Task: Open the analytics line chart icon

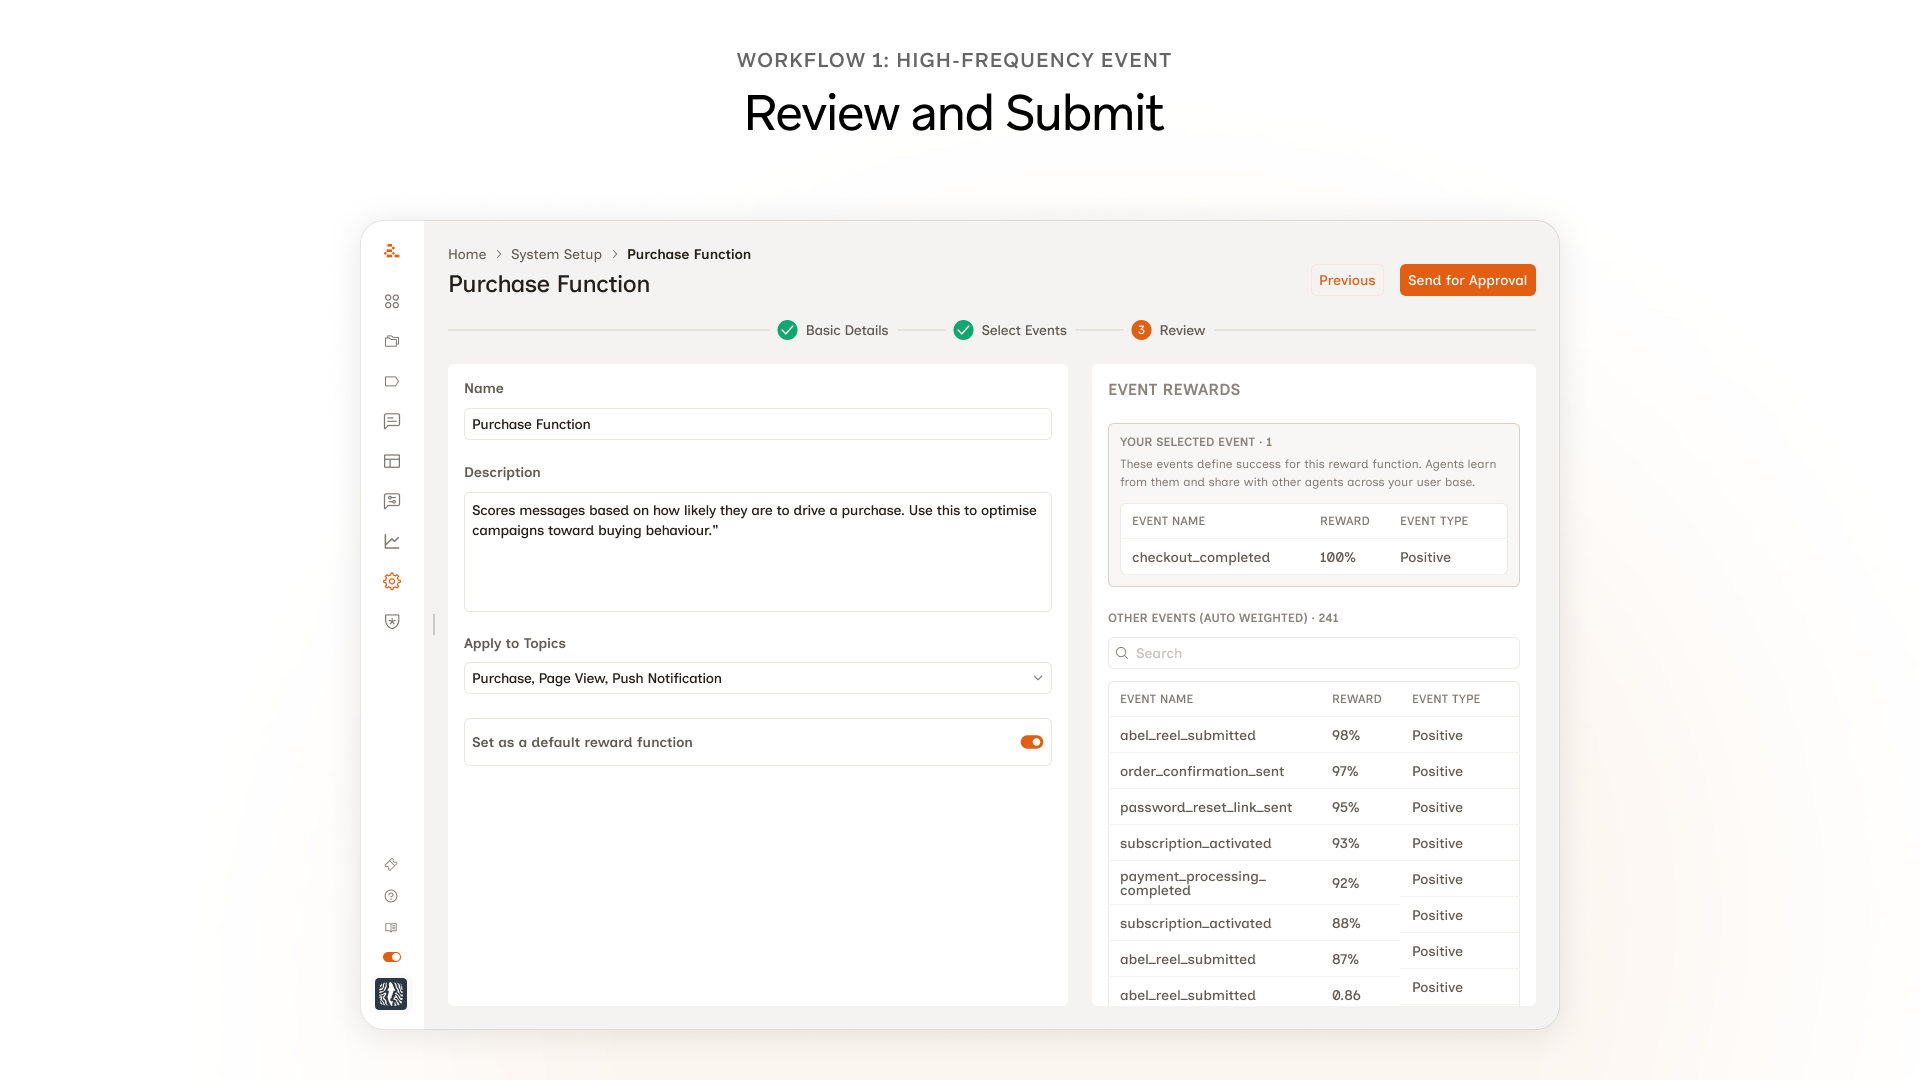Action: pyautogui.click(x=392, y=541)
